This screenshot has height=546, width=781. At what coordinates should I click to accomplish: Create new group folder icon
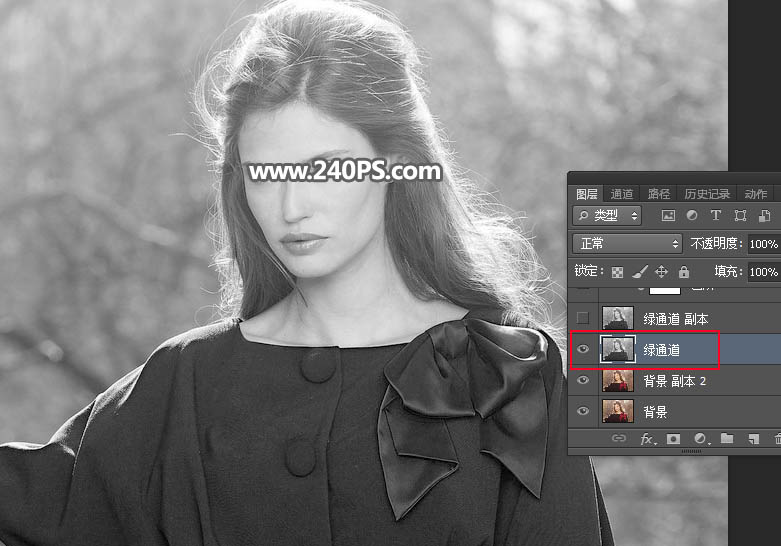727,439
